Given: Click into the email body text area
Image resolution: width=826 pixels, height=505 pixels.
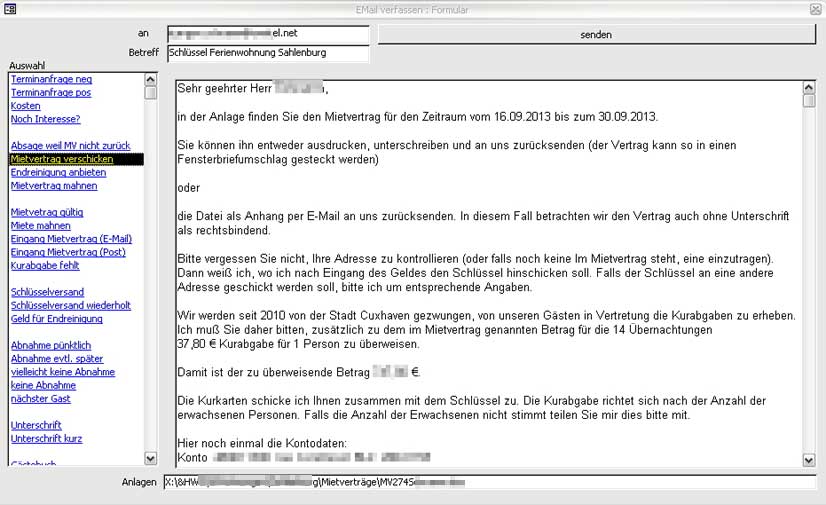Looking at the screenshot, I should click(488, 273).
